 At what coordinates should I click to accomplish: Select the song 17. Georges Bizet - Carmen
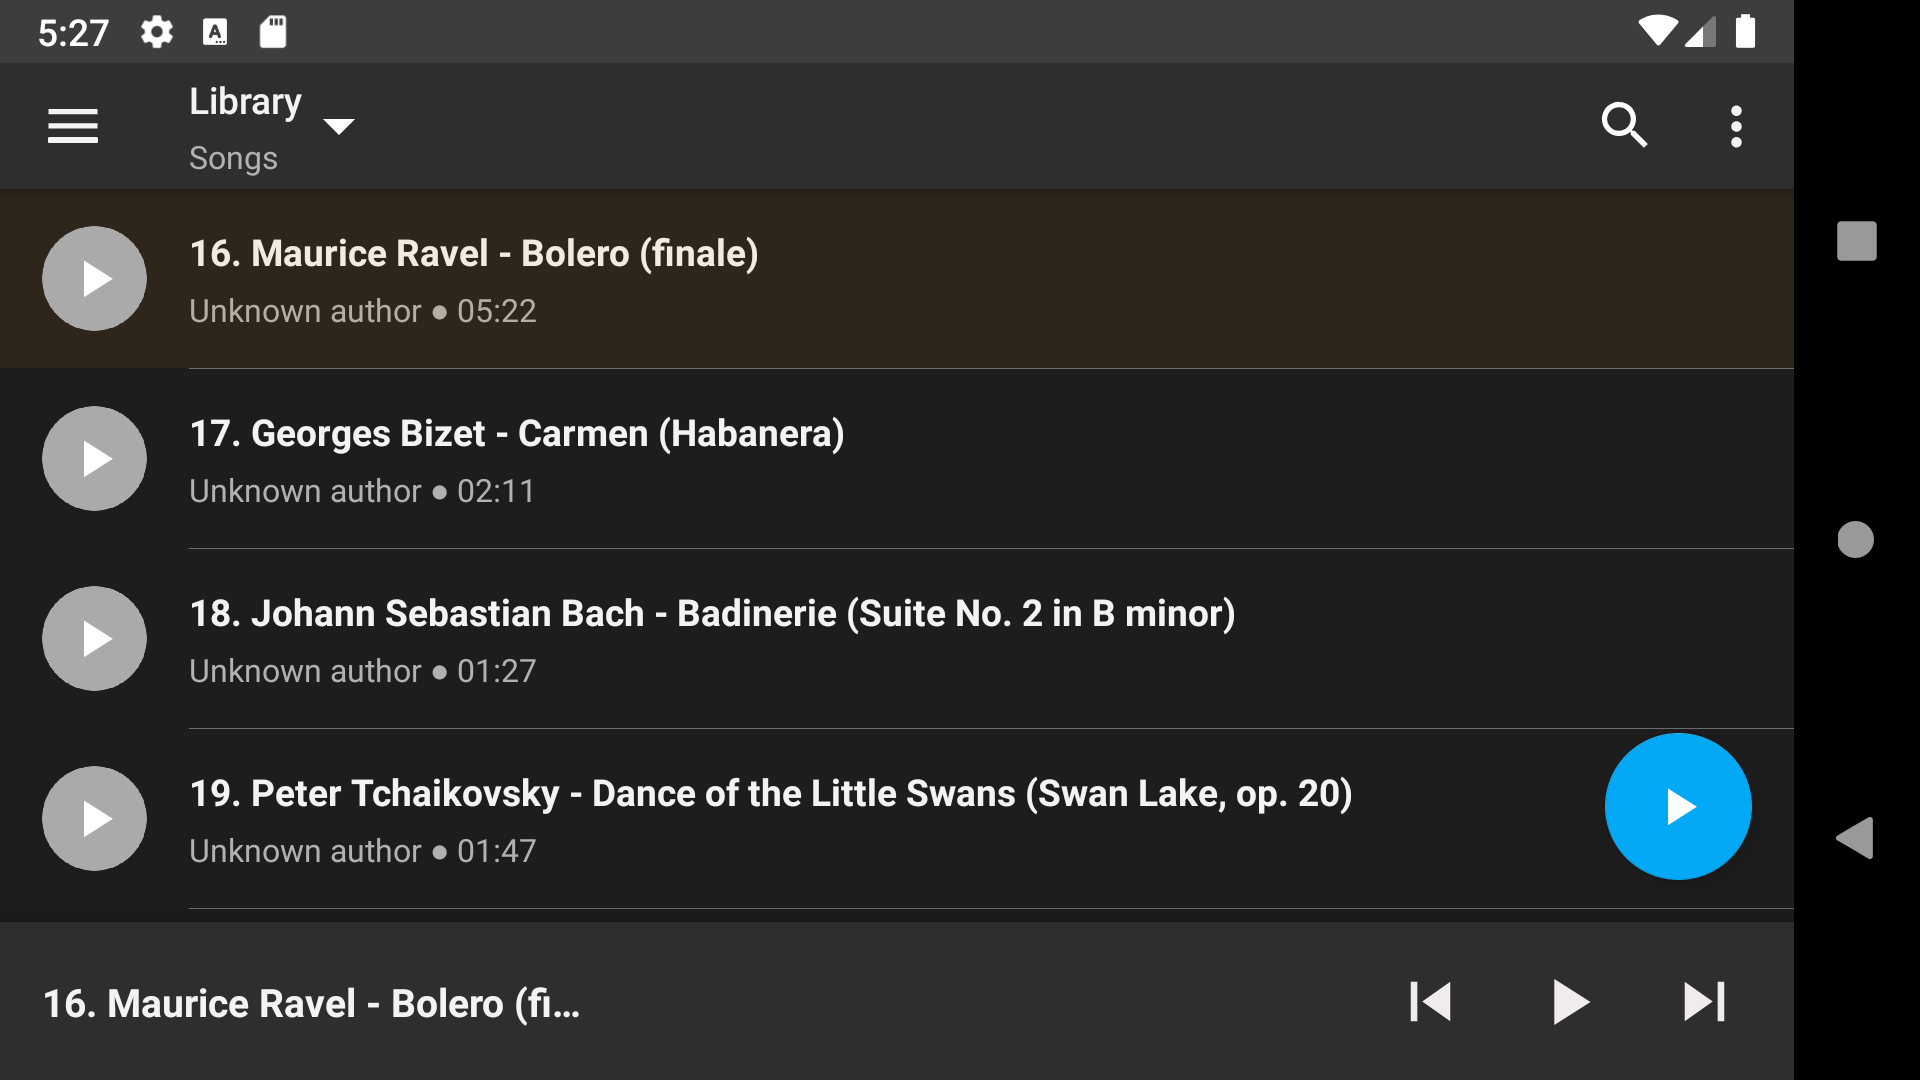pos(700,458)
